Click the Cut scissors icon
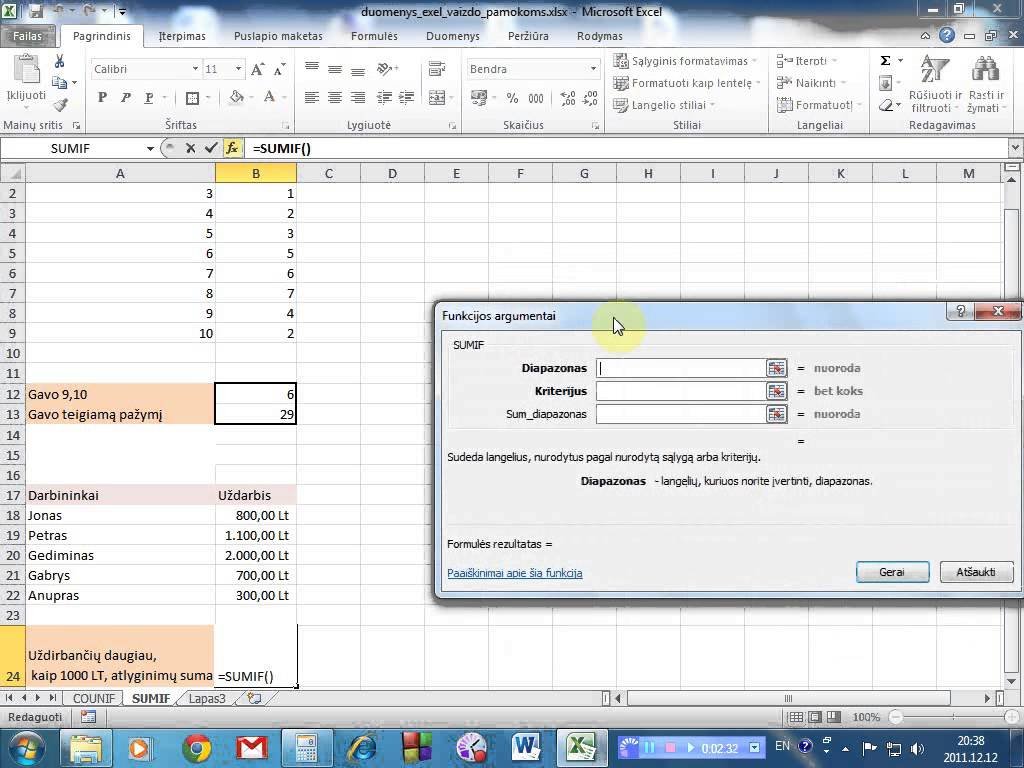1024x768 pixels. pyautogui.click(x=59, y=61)
